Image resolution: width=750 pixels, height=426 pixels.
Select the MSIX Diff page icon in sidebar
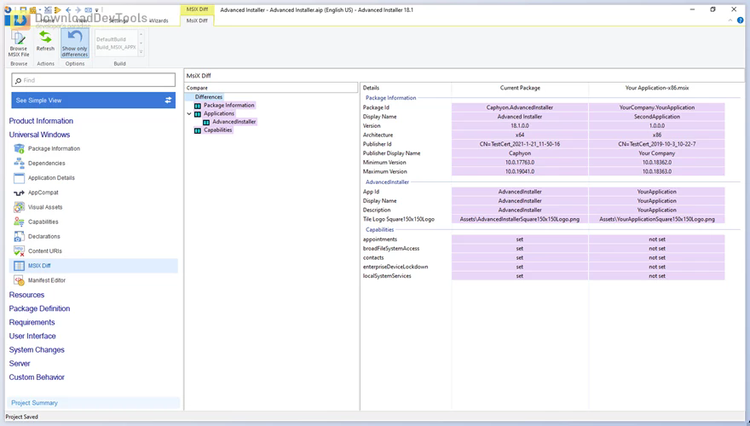point(19,266)
